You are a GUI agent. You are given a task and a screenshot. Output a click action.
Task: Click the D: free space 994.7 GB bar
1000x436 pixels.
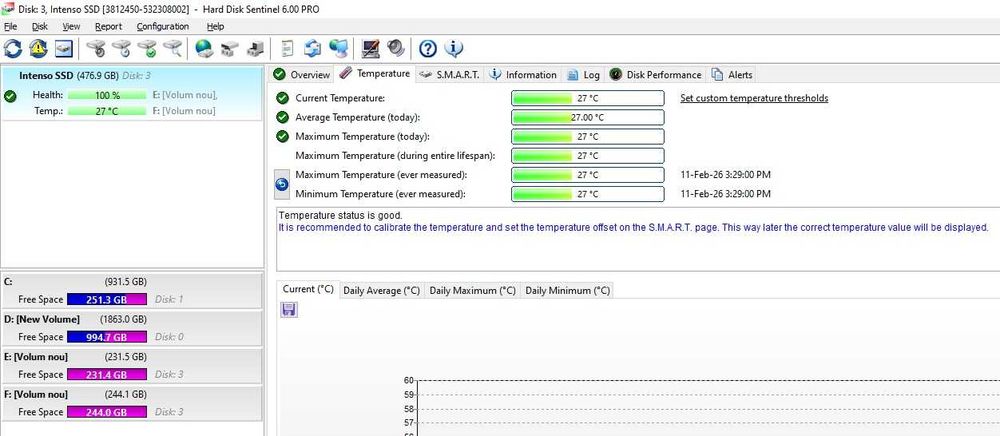pyautogui.click(x=107, y=337)
